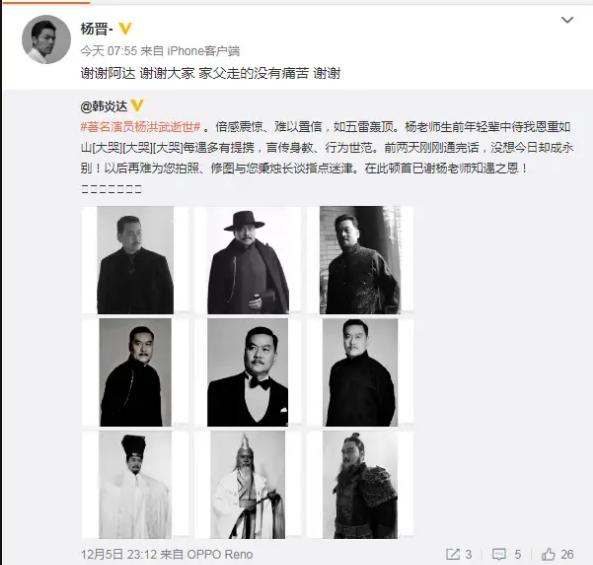
Task: Open the first portrait in dark coat
Action: tap(135, 260)
